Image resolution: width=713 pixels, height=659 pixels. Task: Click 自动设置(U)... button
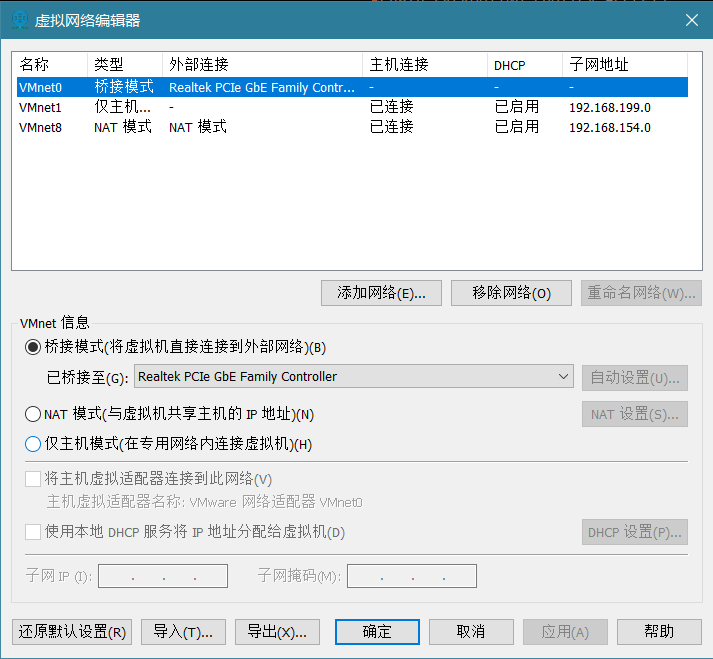click(x=635, y=377)
